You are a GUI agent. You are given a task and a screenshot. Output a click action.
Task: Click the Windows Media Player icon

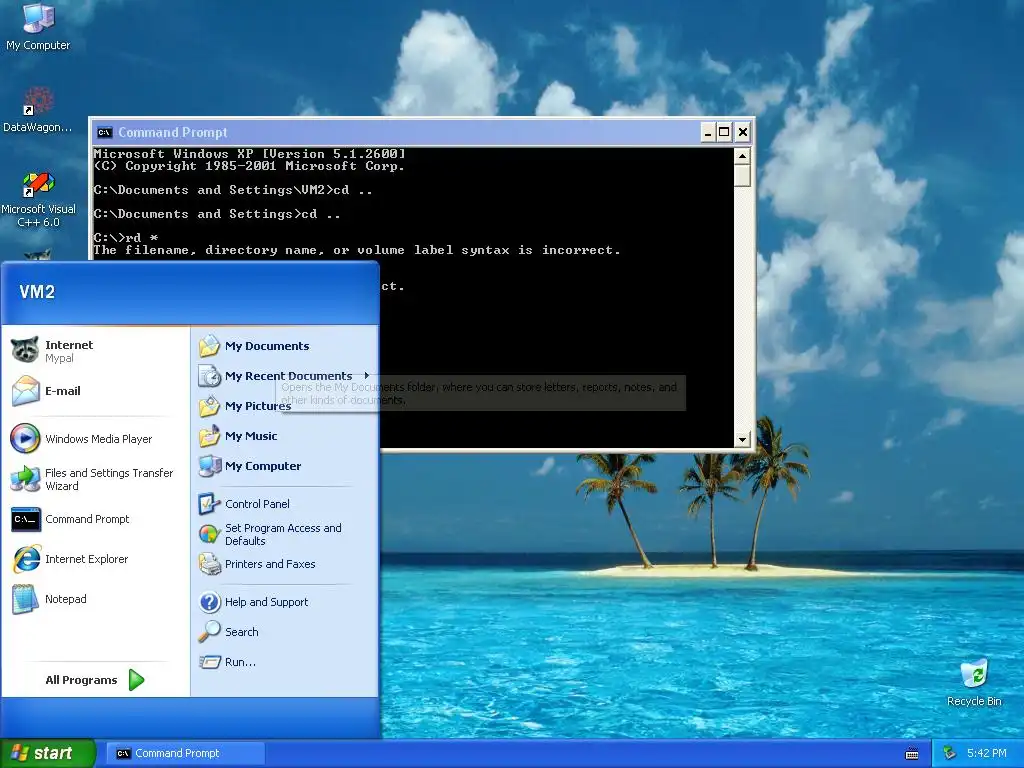click(x=25, y=439)
